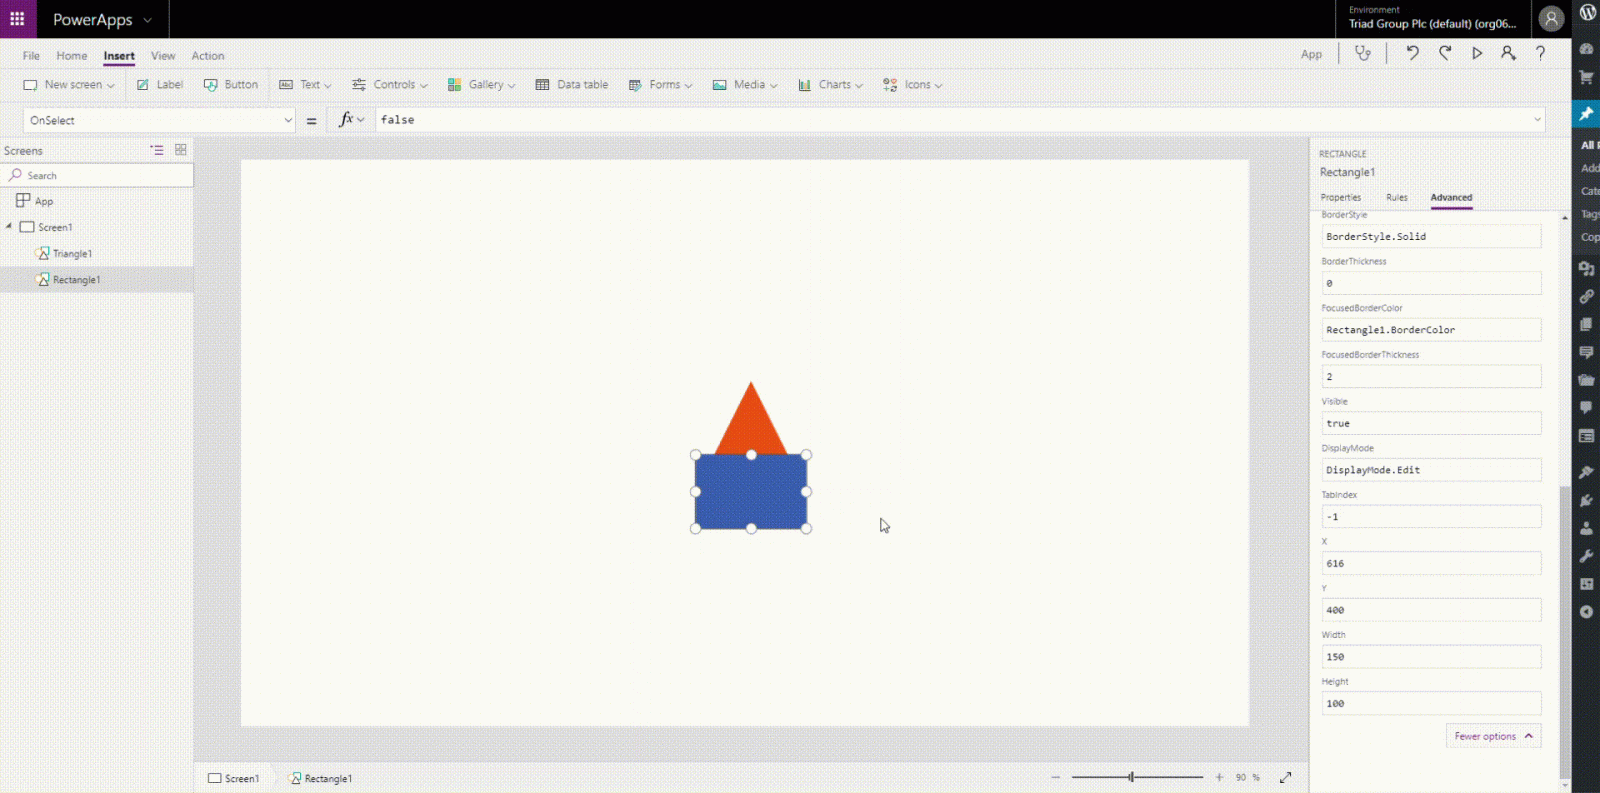Screen dimensions: 1600x793
Task: Zoom out with the minus icon
Action: 1055,777
